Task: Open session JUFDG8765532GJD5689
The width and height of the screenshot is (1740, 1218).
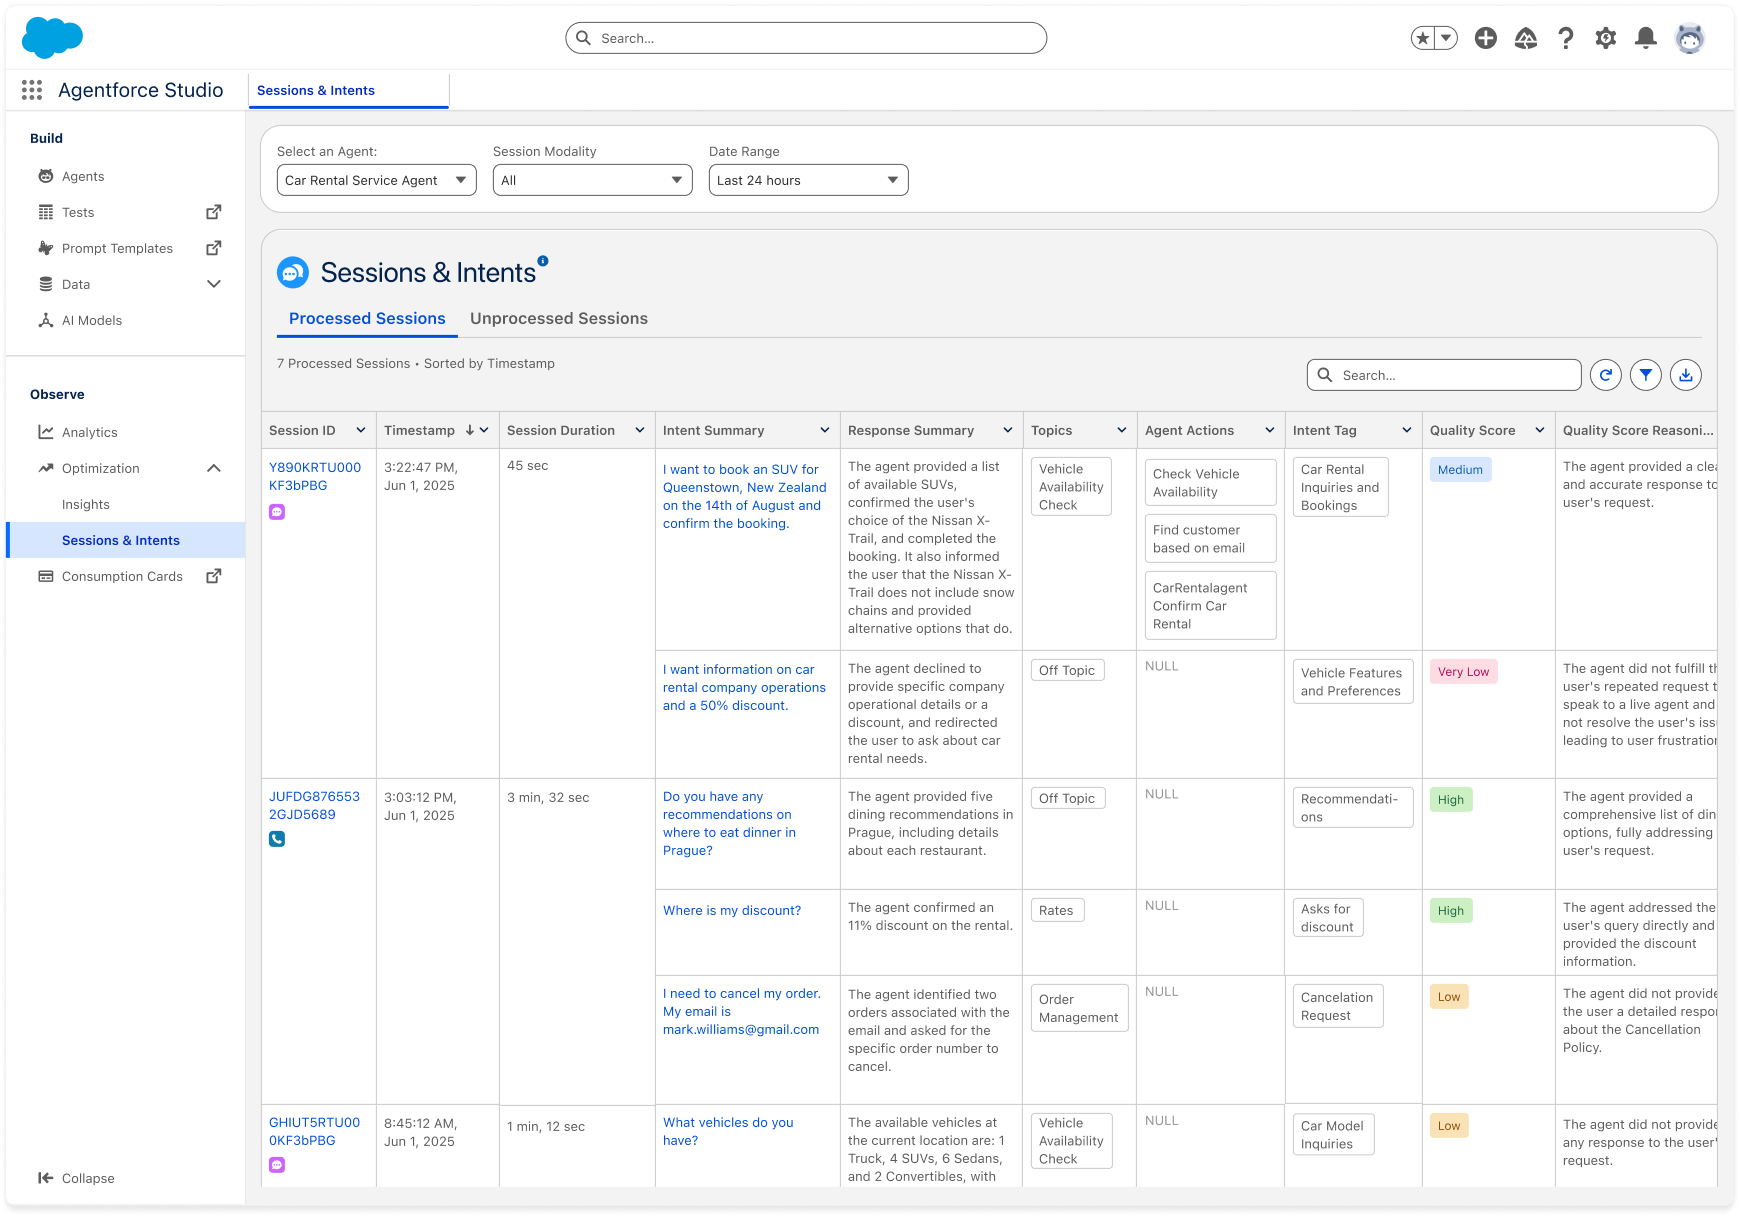Action: pos(314,805)
